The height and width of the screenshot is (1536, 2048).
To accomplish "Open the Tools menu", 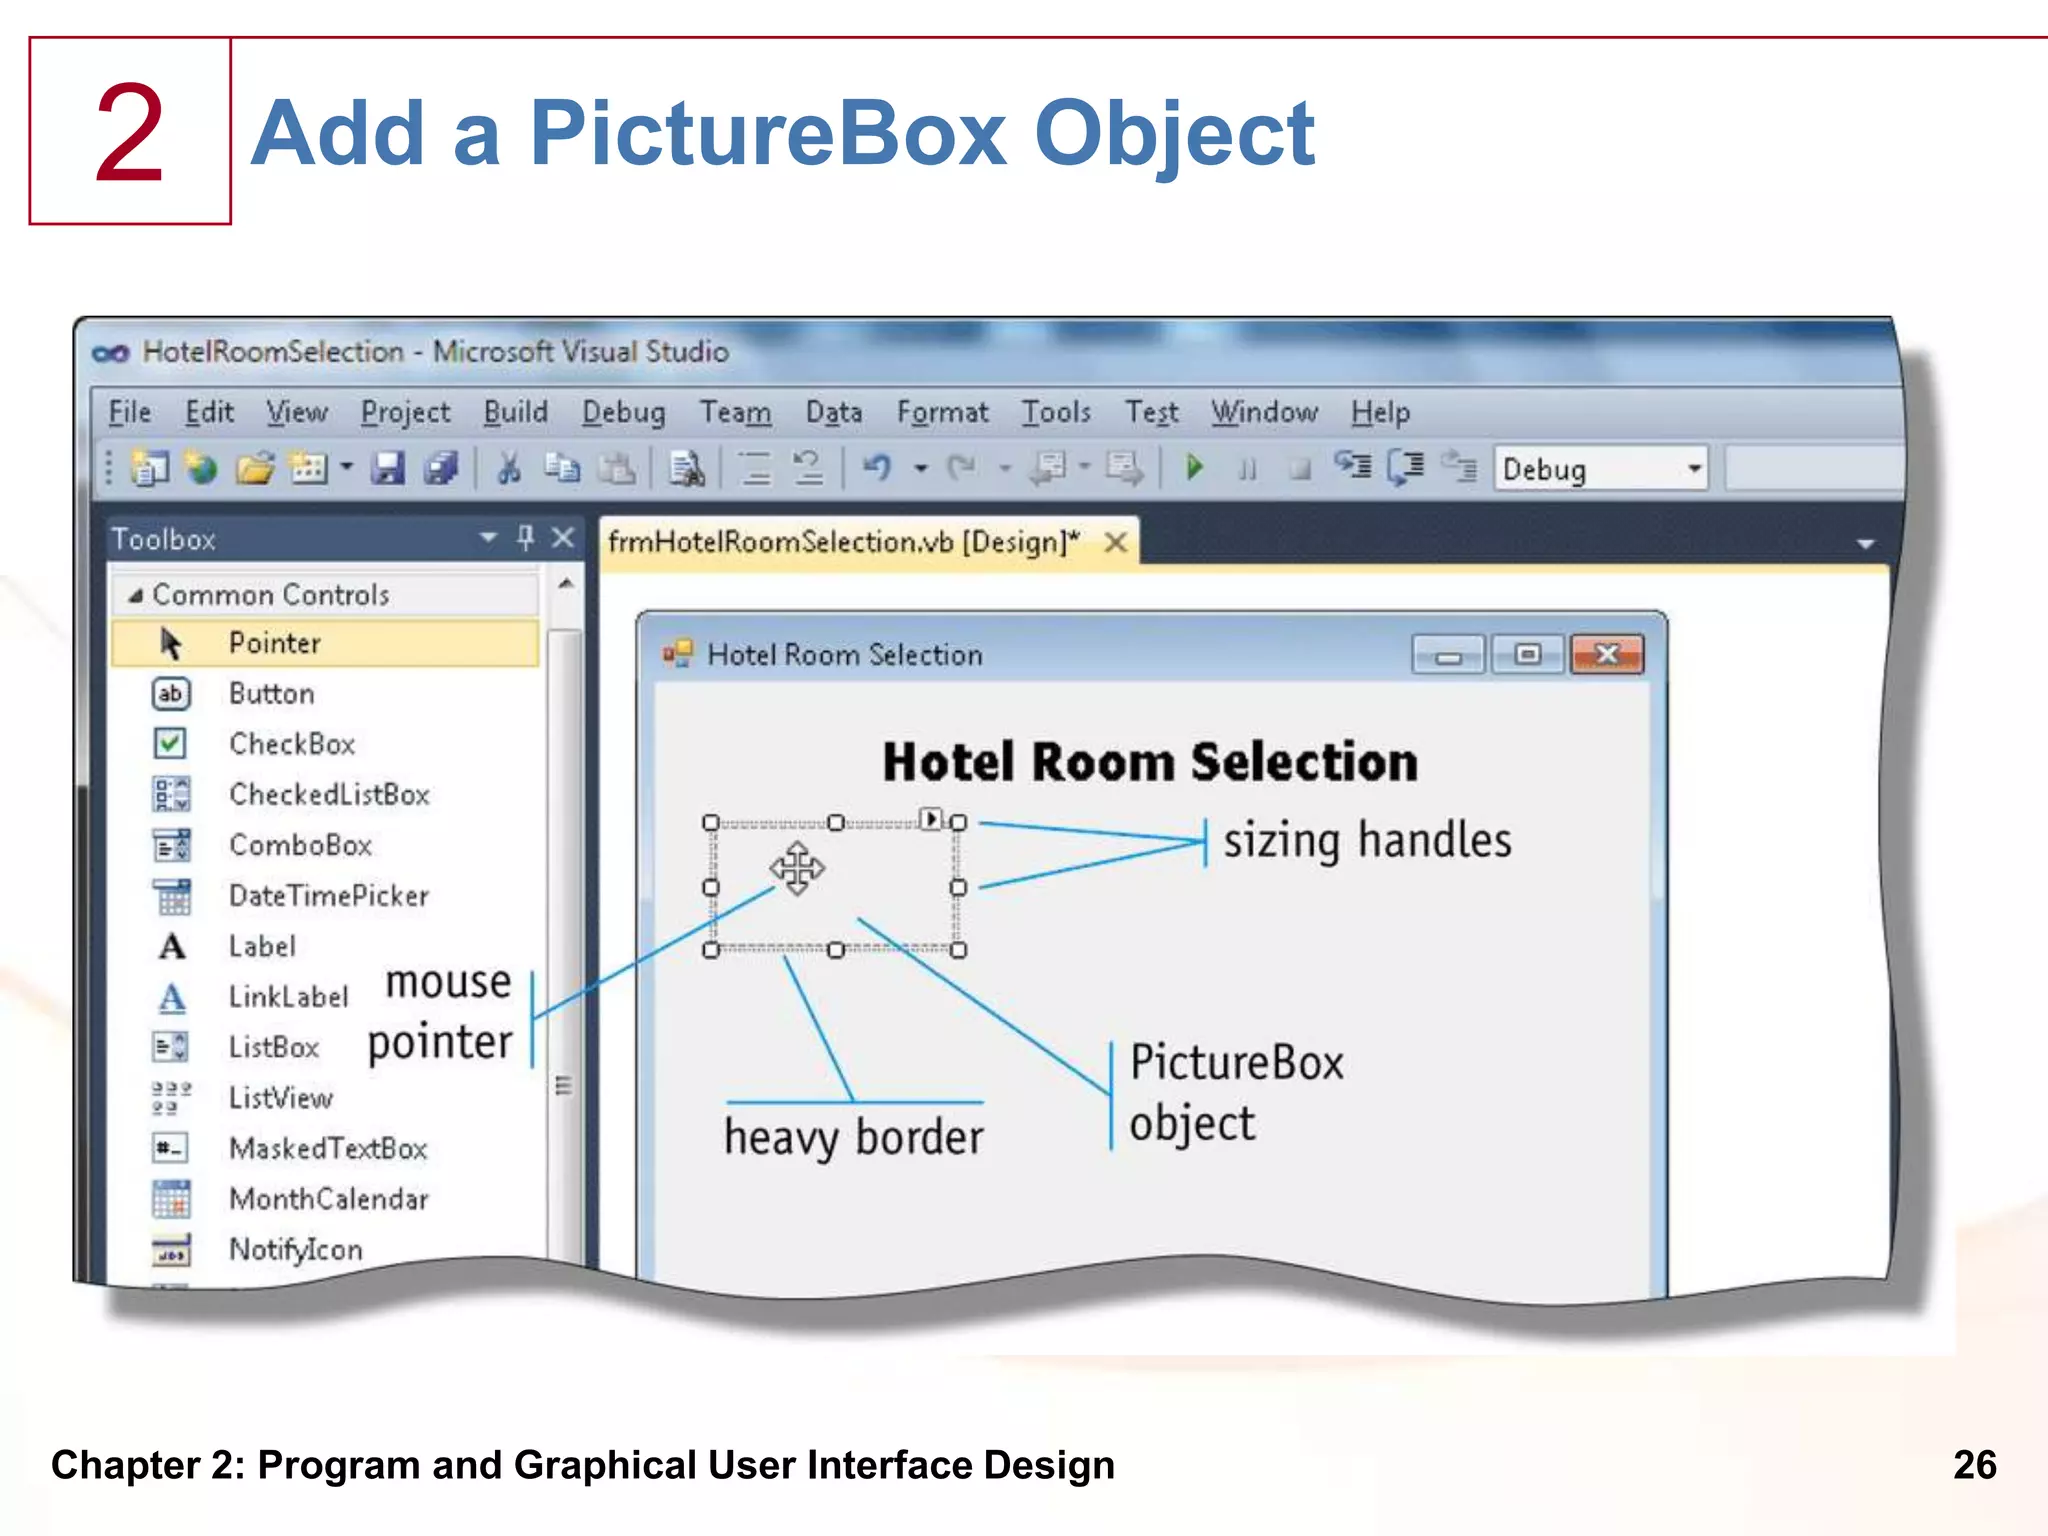I will 1056,412.
